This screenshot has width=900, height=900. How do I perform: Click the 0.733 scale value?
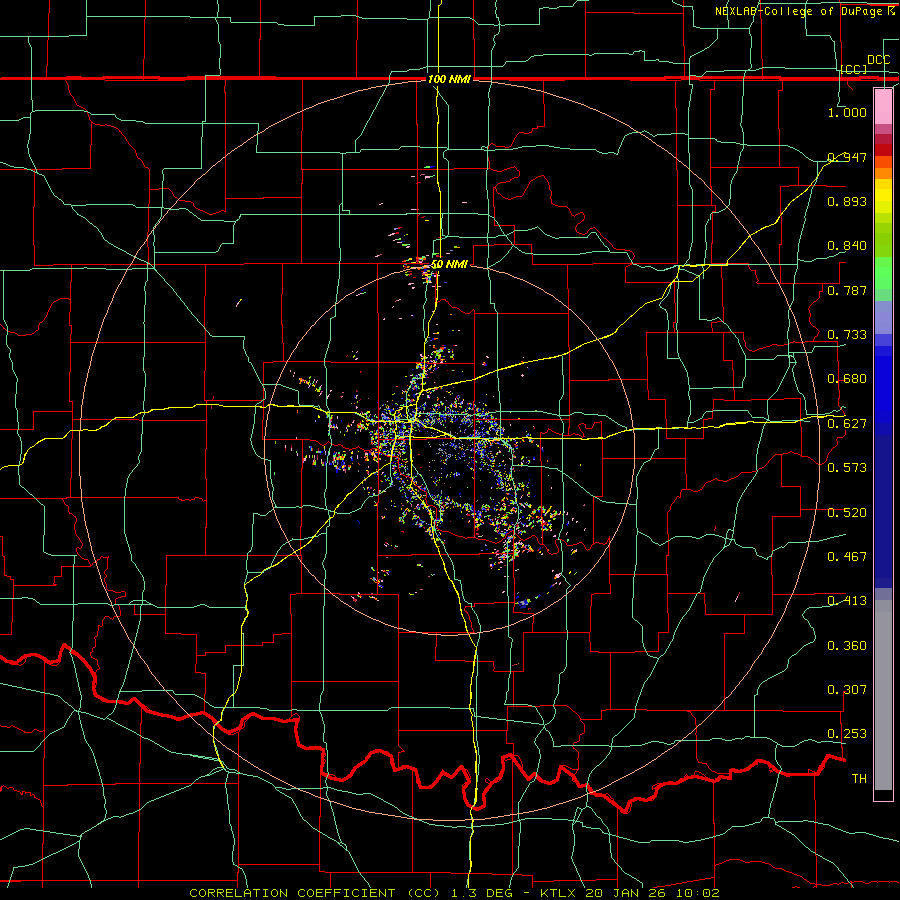tap(847, 335)
